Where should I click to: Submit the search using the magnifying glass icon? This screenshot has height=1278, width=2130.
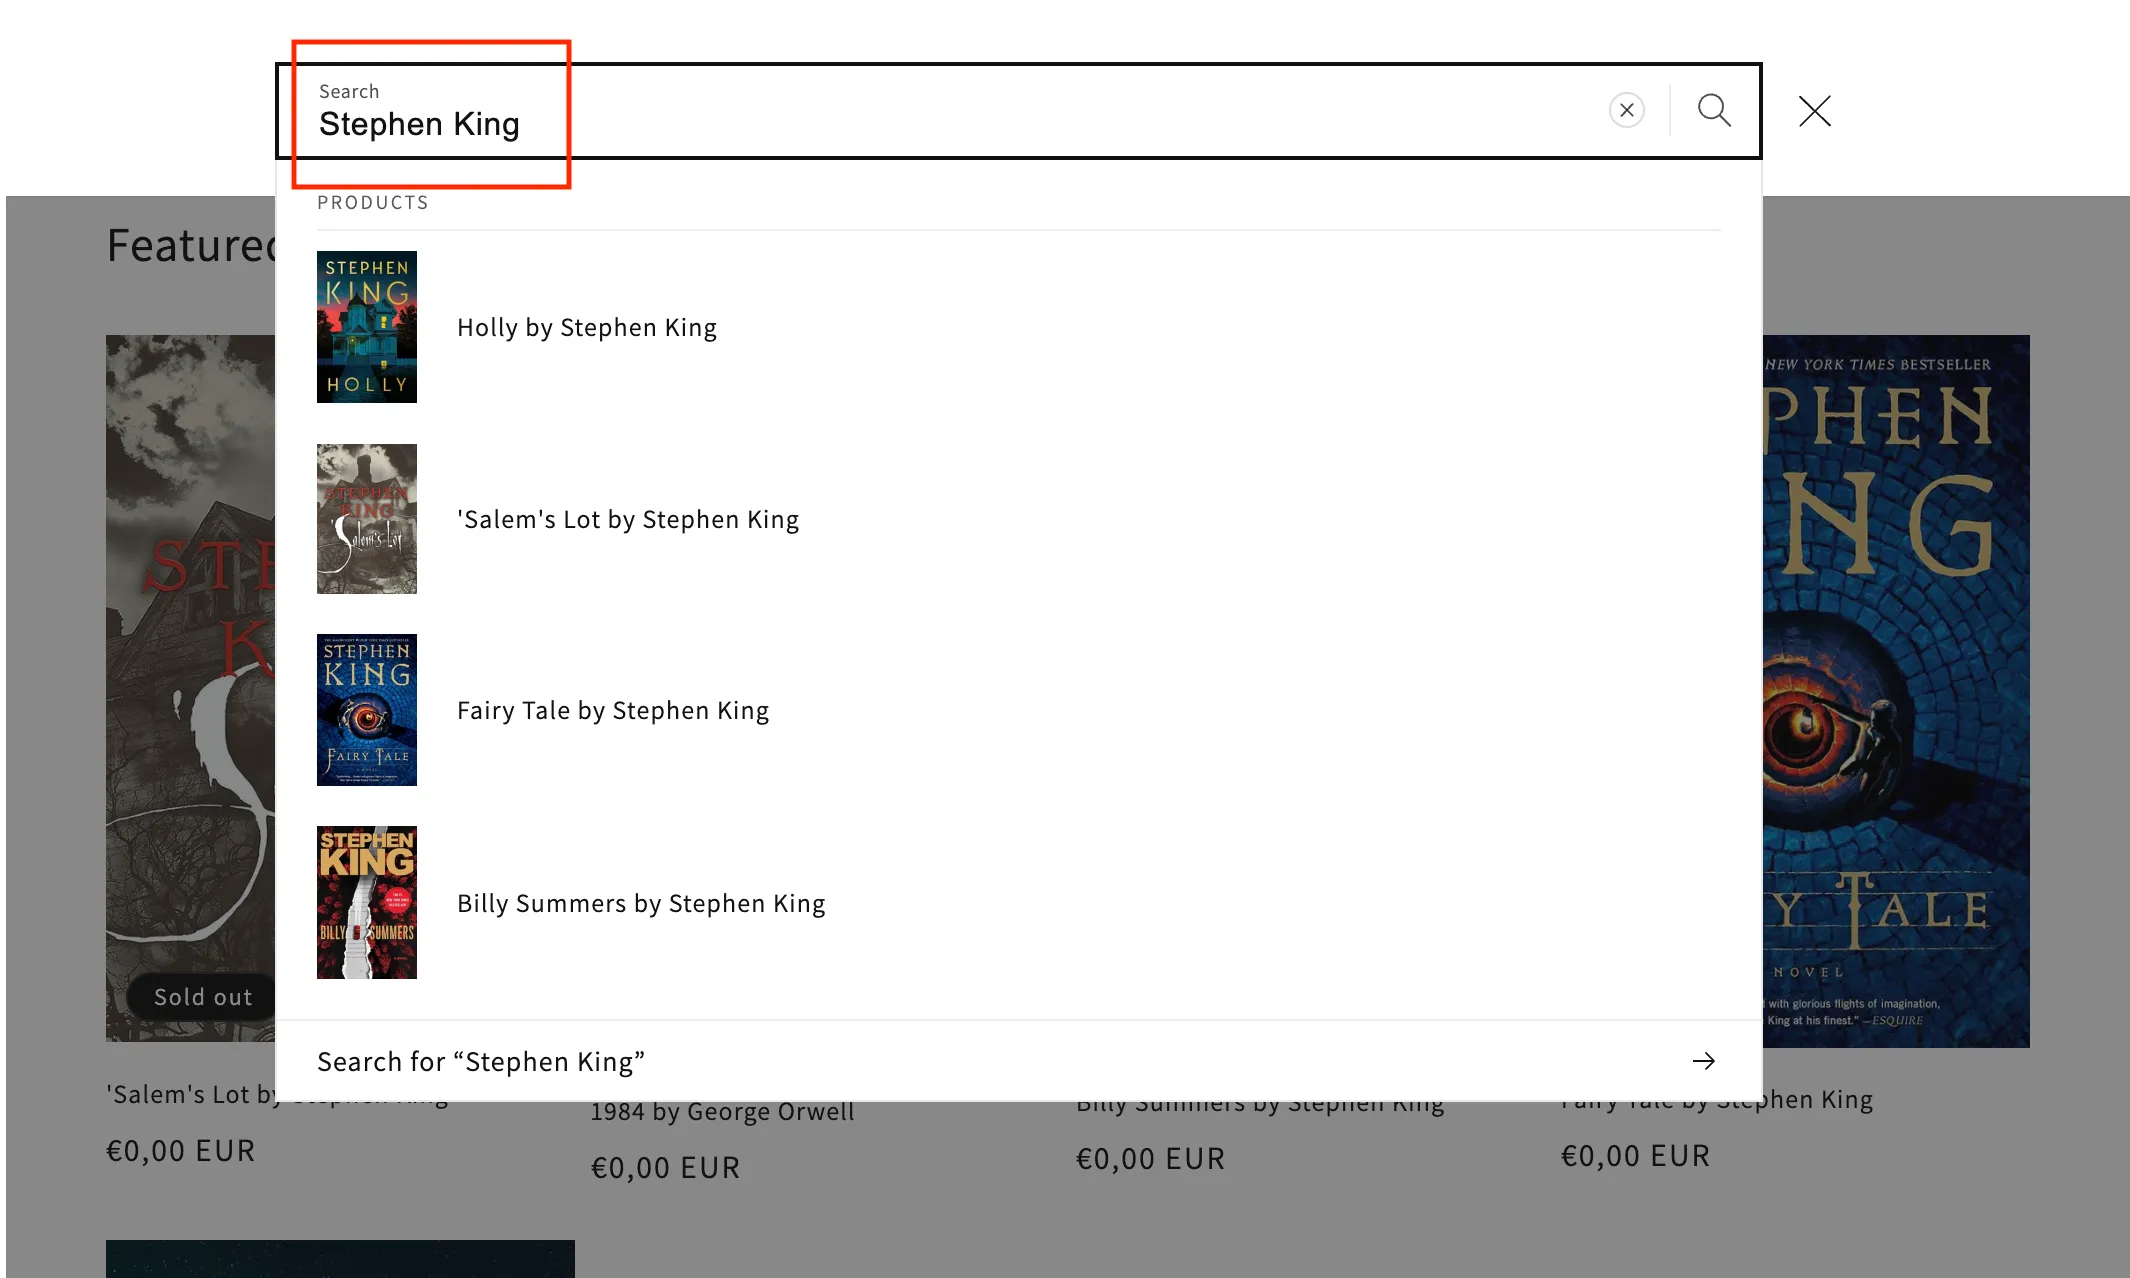point(1714,111)
